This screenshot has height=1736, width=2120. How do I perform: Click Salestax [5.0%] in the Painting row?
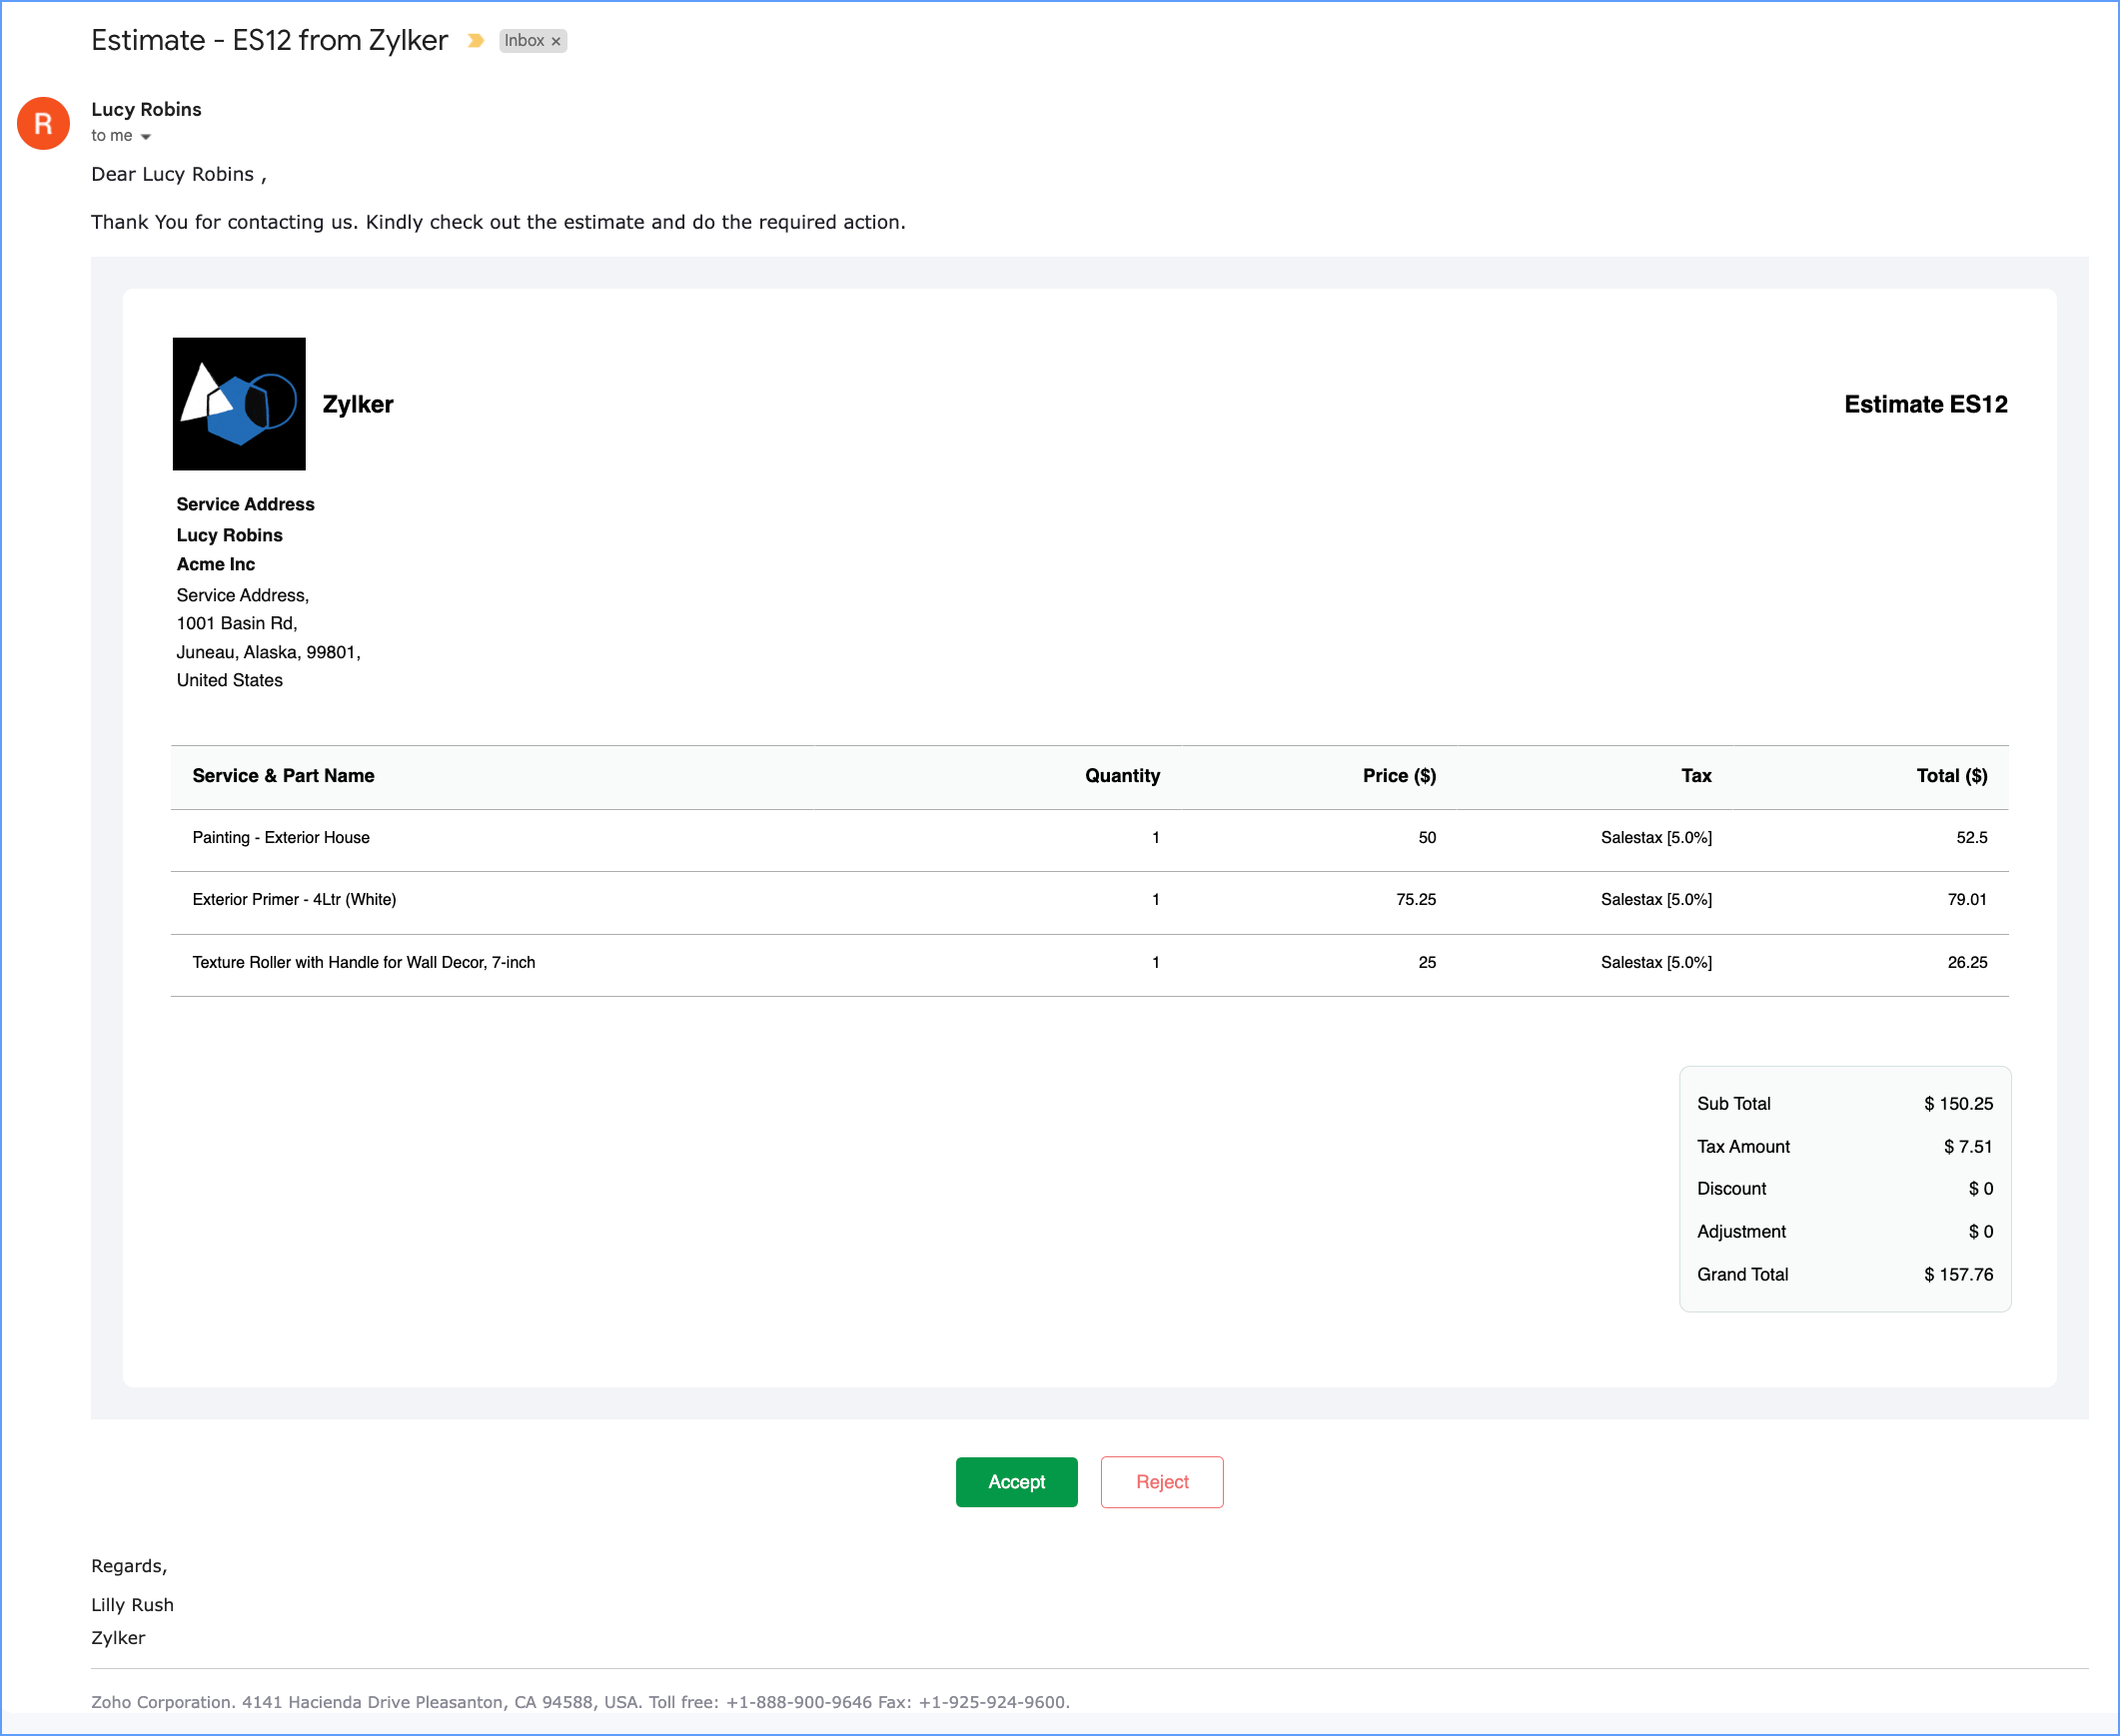pos(1656,838)
